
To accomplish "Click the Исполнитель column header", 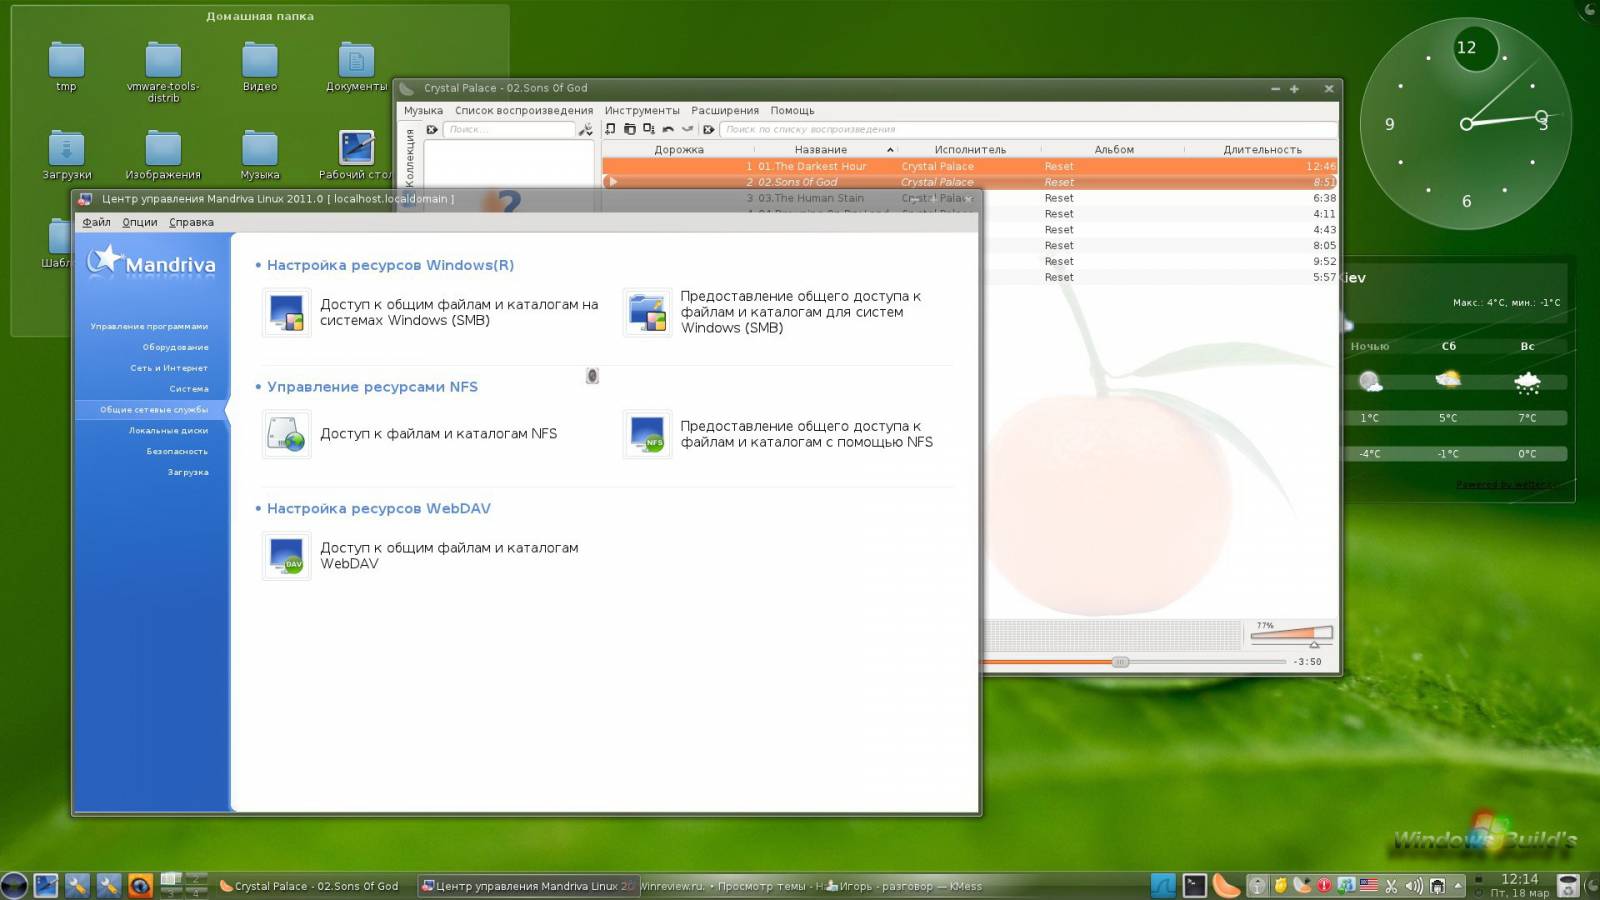I will coord(970,150).
